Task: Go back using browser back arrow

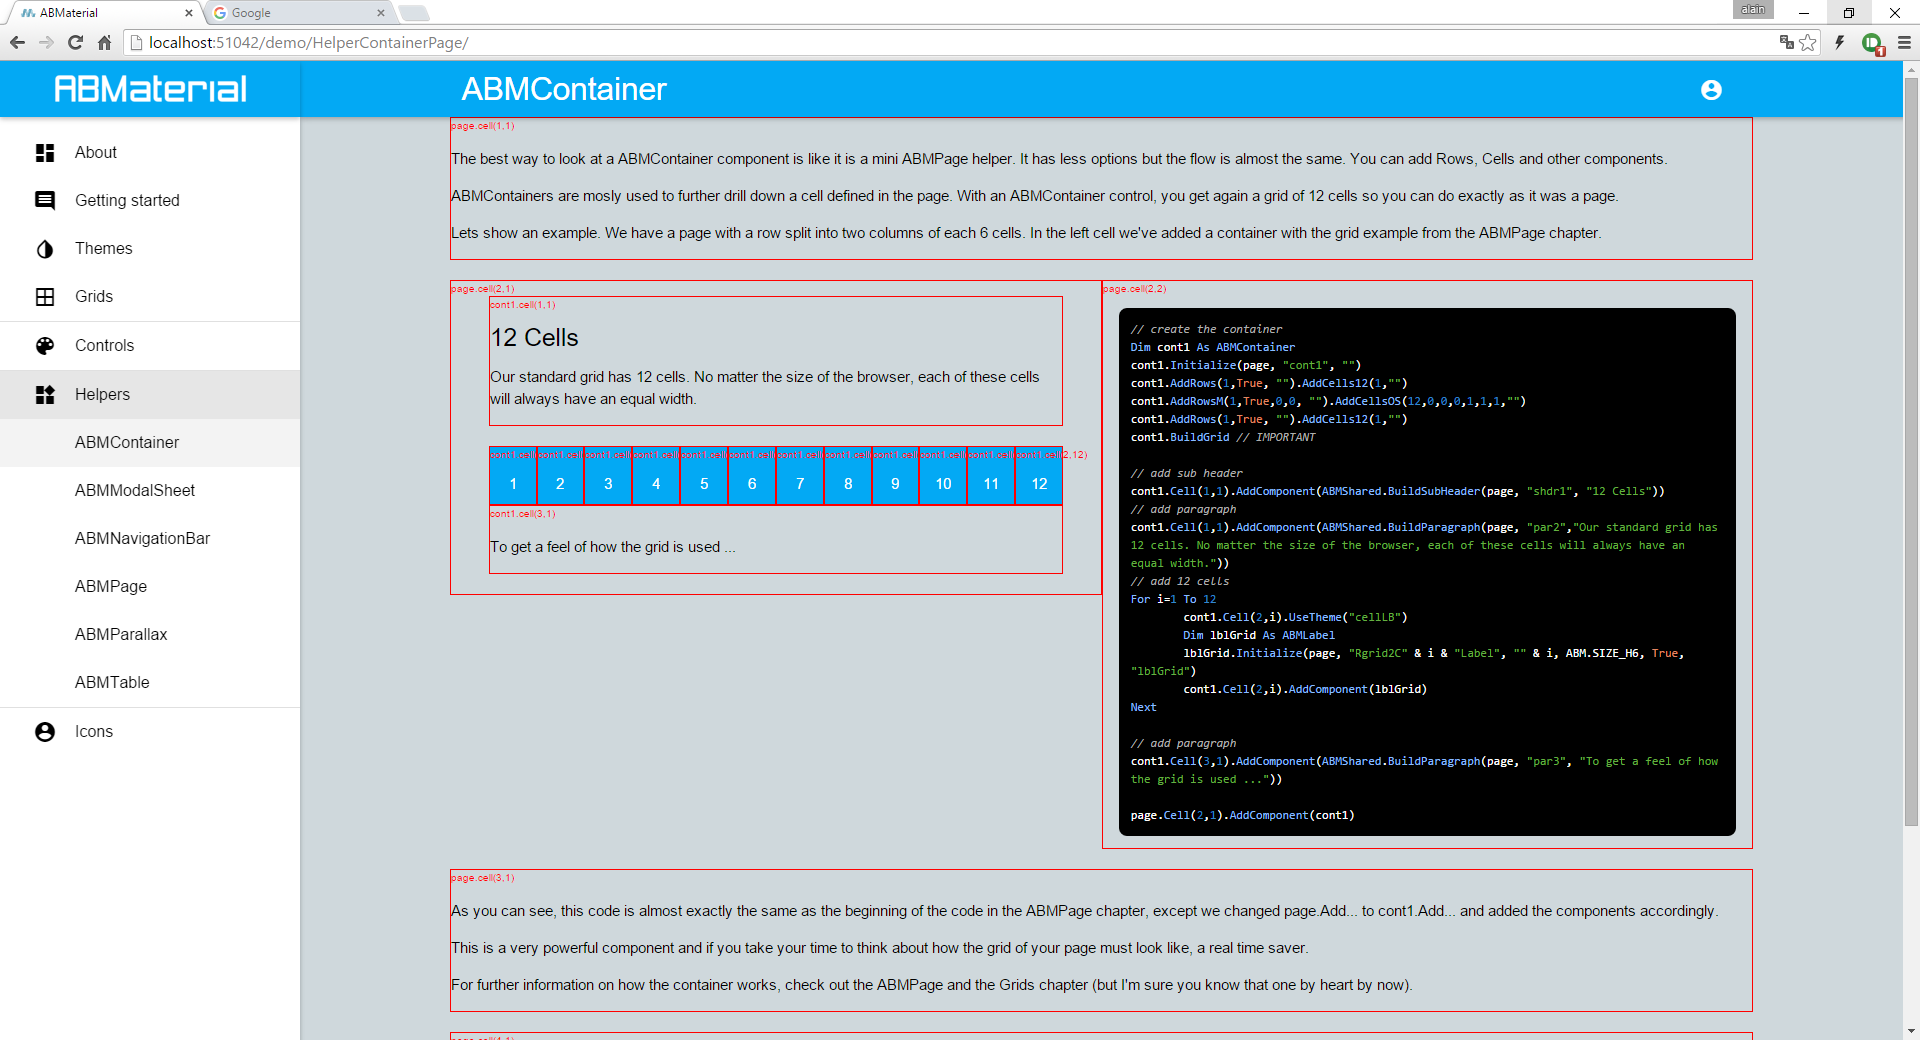Action: coord(17,42)
